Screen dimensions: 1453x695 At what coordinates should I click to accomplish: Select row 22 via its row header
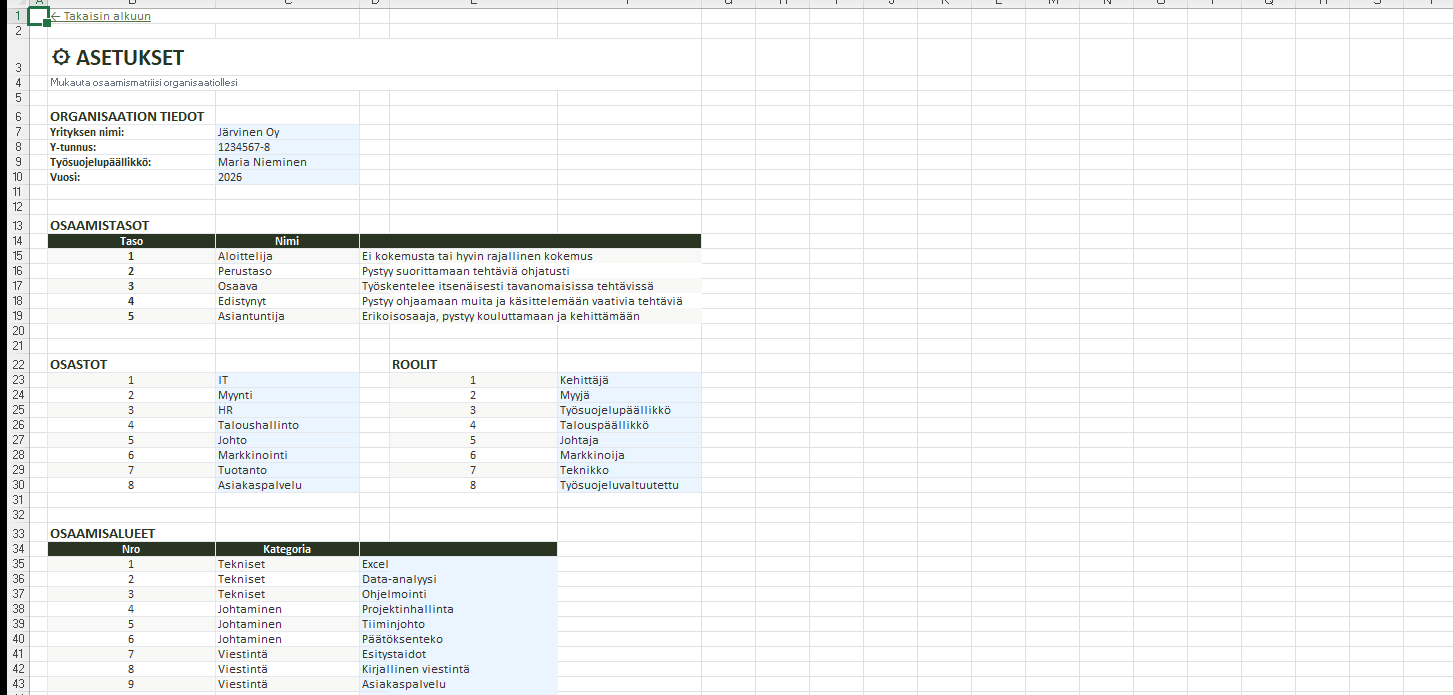(x=17, y=365)
